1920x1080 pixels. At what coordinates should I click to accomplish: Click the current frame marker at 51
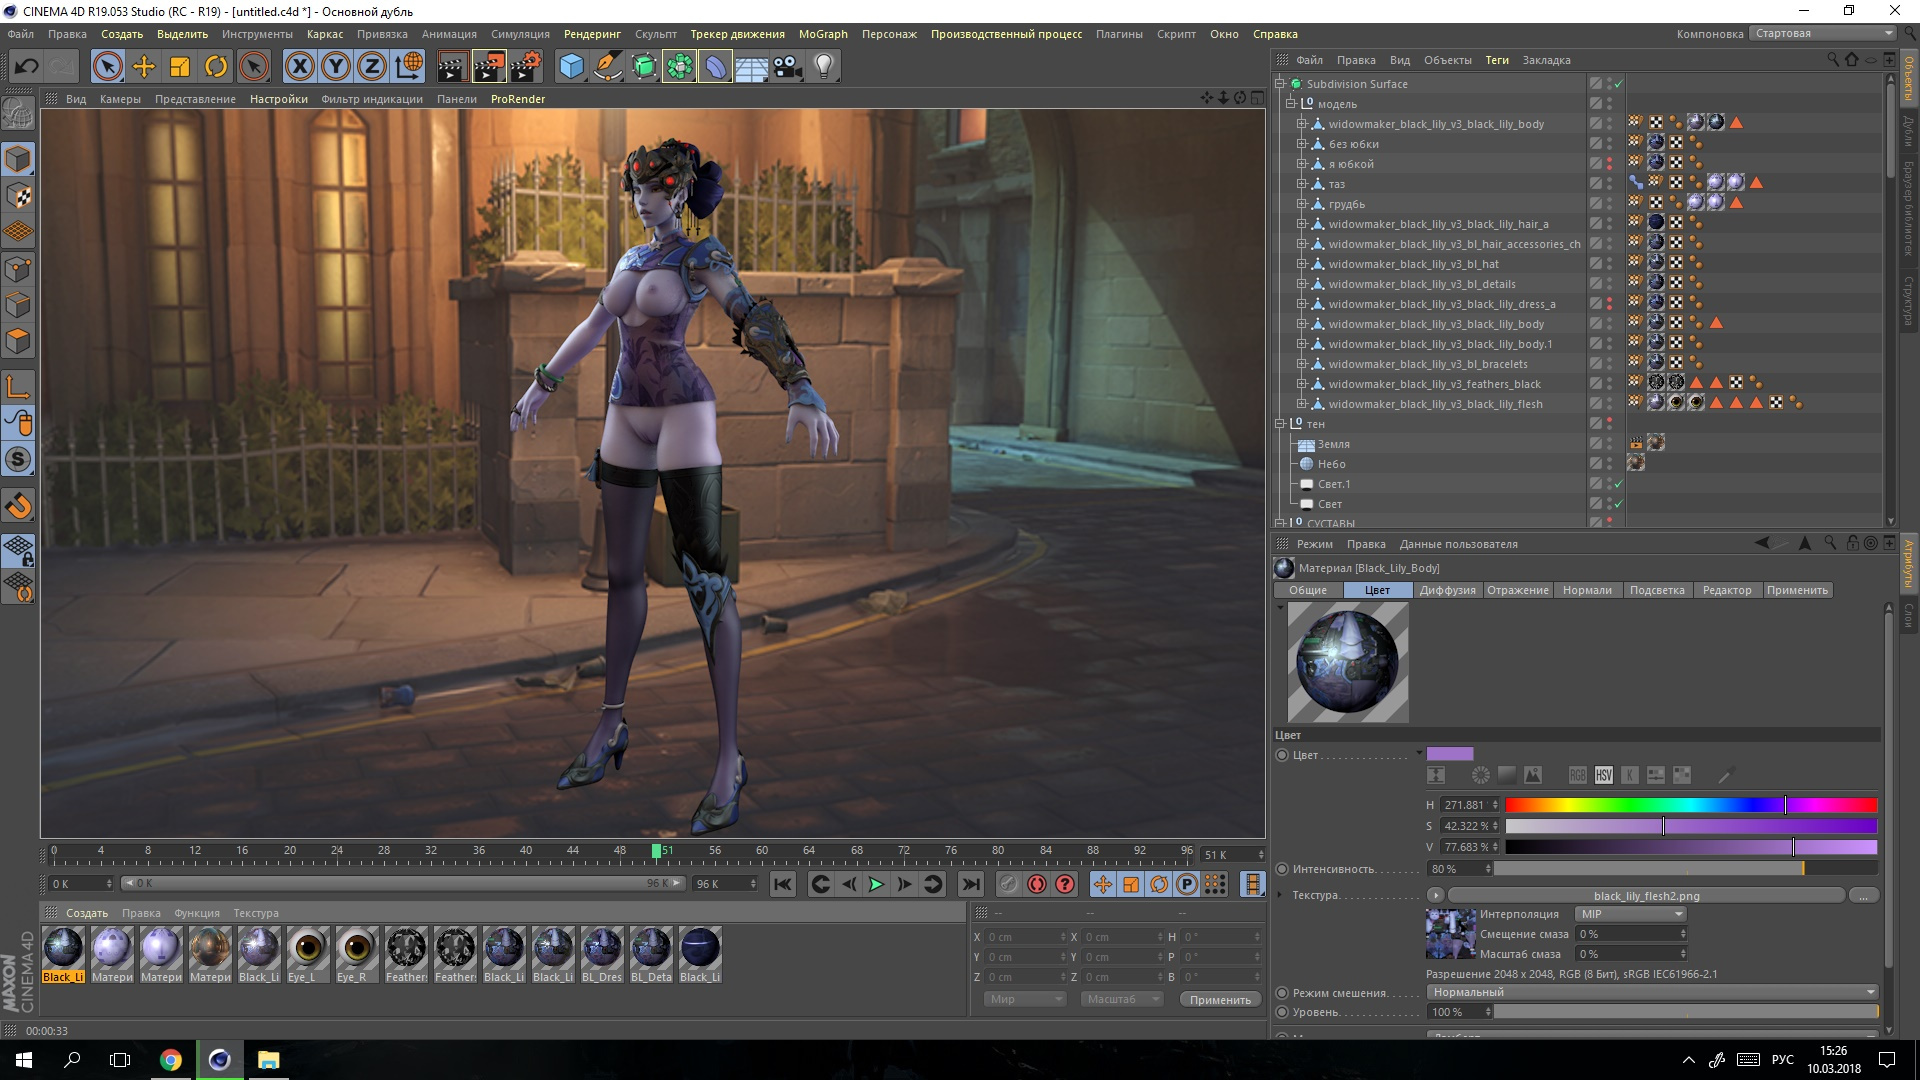pos(657,851)
